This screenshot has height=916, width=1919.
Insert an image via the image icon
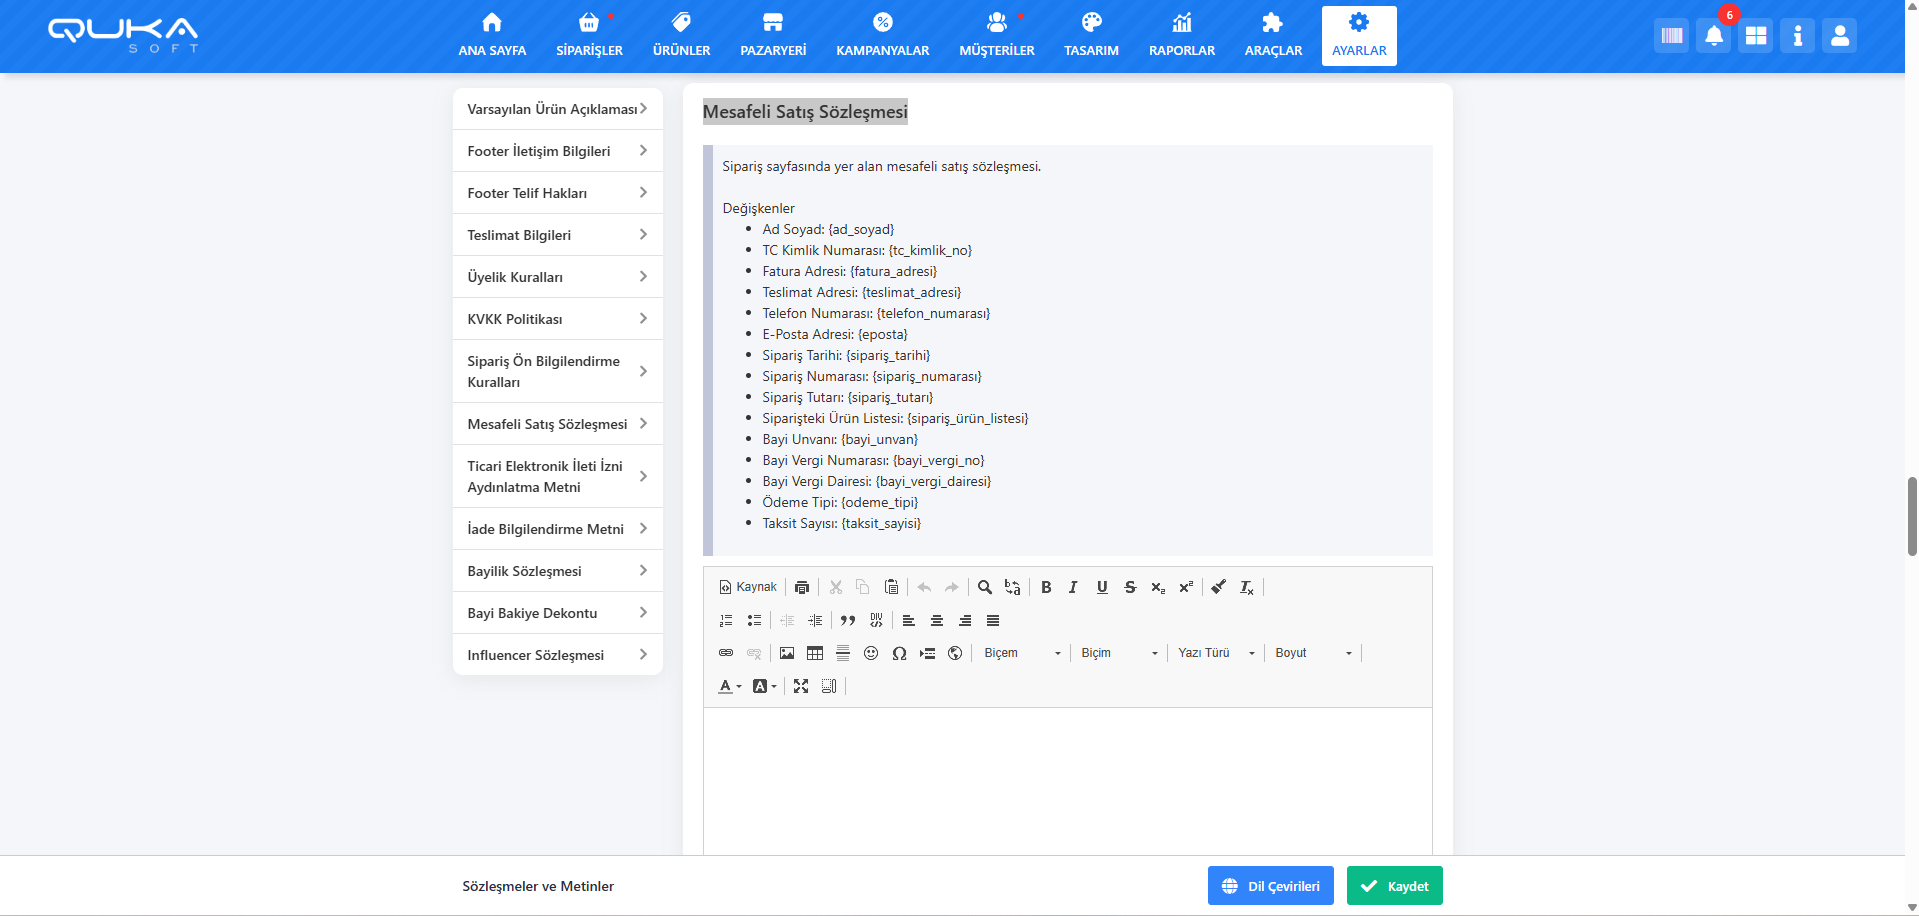787,653
